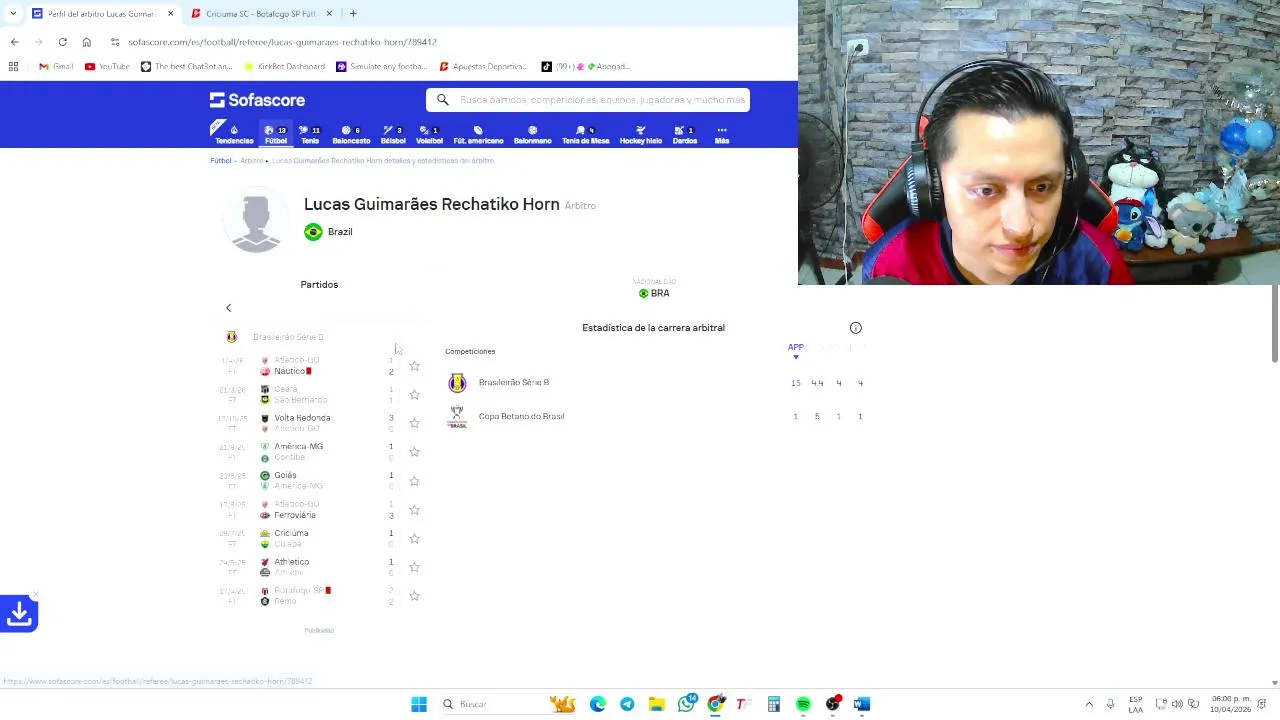Open the Hockey hielo section

point(641,134)
